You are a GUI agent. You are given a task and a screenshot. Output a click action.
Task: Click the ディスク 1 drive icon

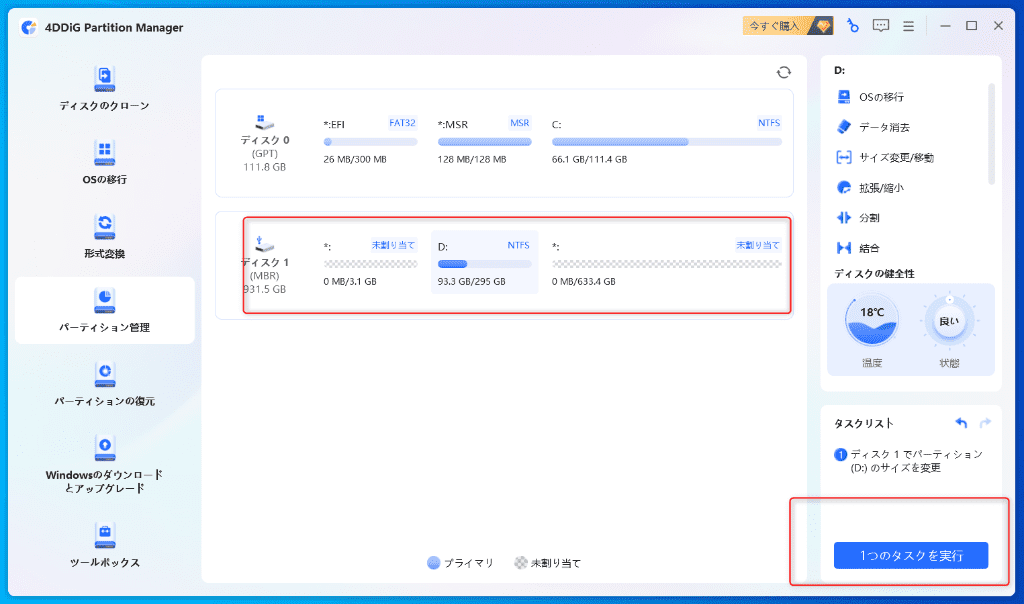click(264, 244)
